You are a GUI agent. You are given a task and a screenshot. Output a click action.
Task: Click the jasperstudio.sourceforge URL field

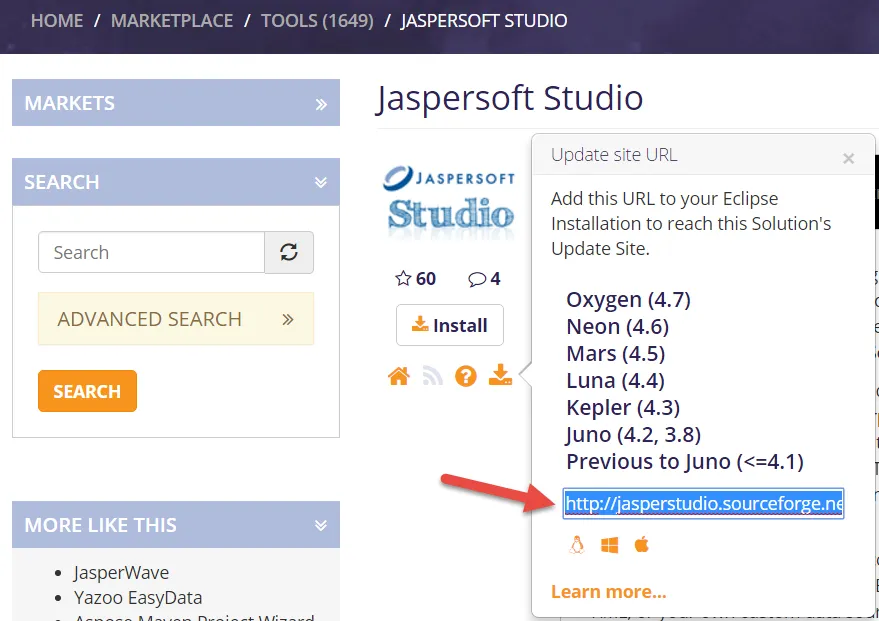[703, 503]
